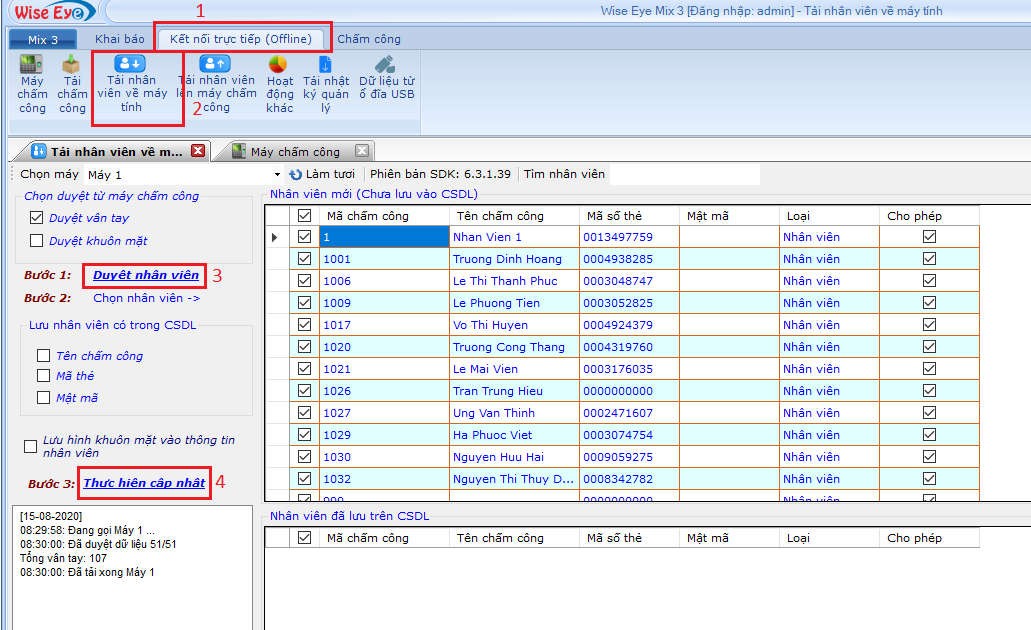Tick the Mã thẻ checkbox
Image resolution: width=1031 pixels, height=630 pixels.
pyautogui.click(x=43, y=376)
